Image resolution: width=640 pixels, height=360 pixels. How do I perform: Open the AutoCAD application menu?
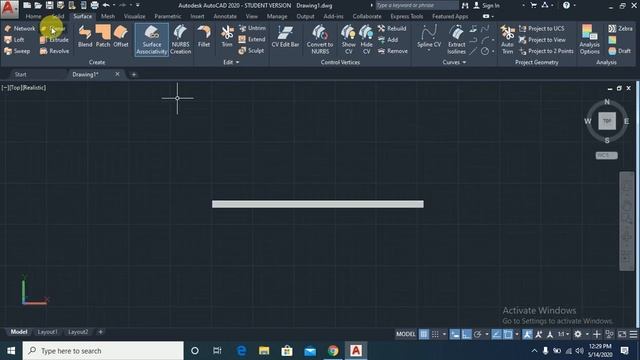point(9,9)
